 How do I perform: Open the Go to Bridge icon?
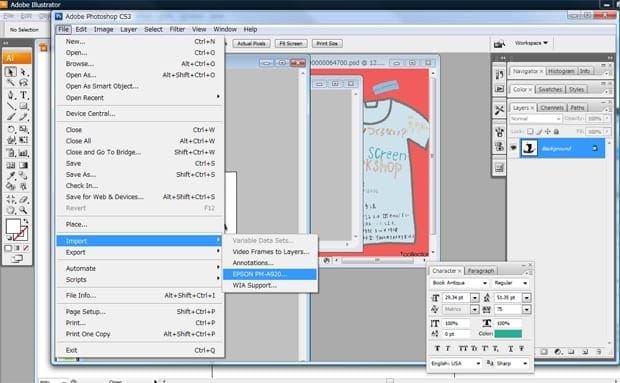tap(499, 44)
